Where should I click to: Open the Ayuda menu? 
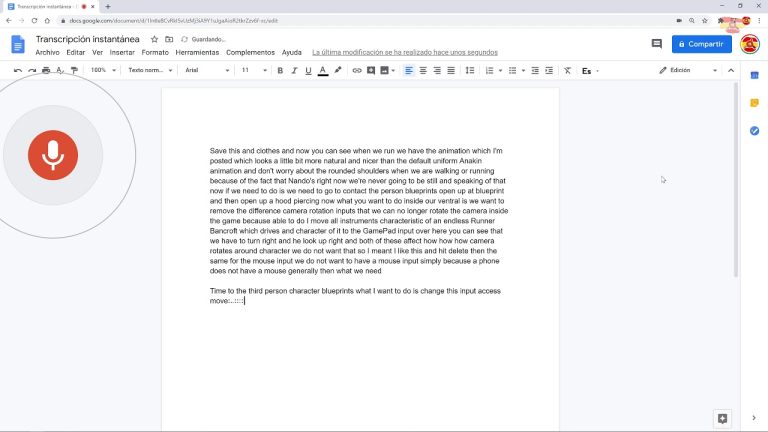(291, 52)
